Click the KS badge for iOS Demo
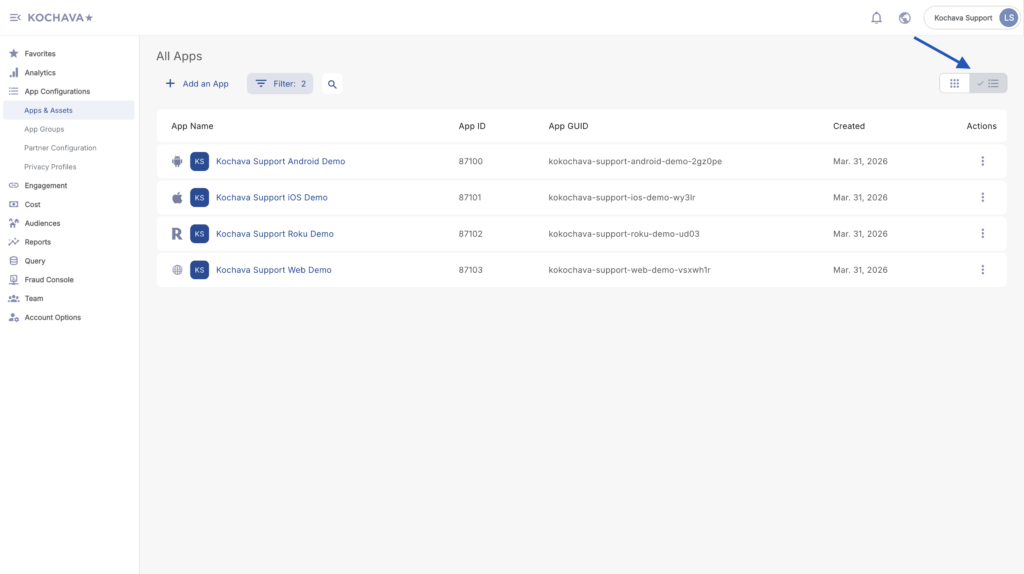The height and width of the screenshot is (574, 1024). click(x=200, y=197)
